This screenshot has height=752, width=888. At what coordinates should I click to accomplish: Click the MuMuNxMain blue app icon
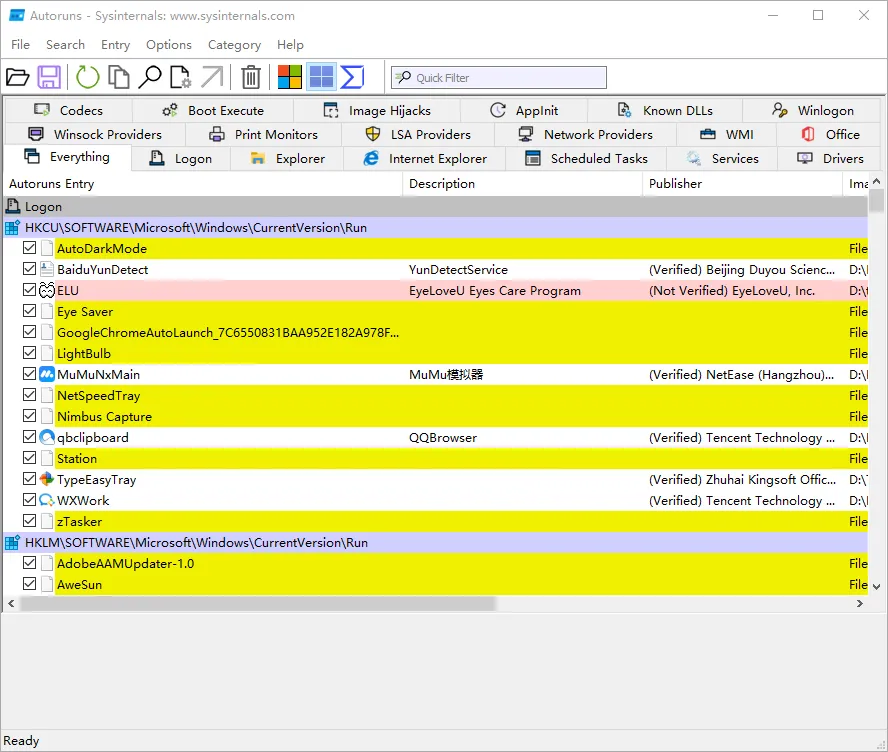pos(47,374)
